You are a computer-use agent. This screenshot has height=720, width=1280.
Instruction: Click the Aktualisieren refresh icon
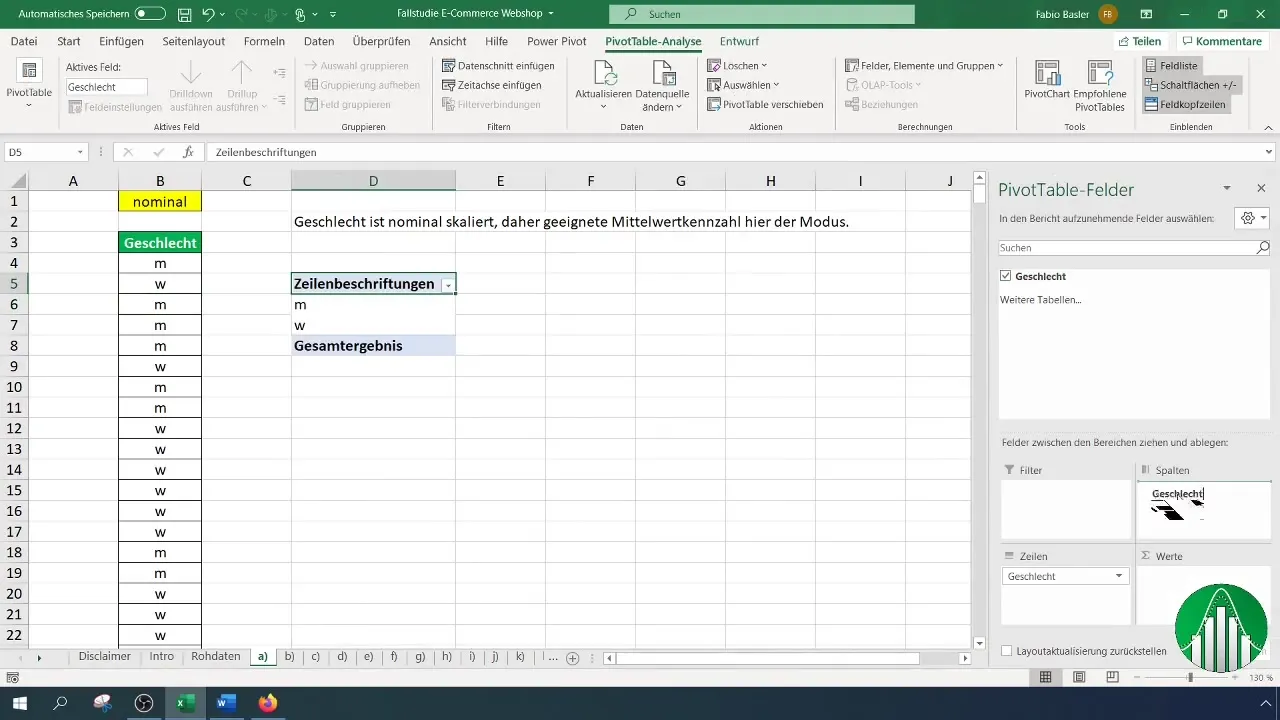(604, 73)
